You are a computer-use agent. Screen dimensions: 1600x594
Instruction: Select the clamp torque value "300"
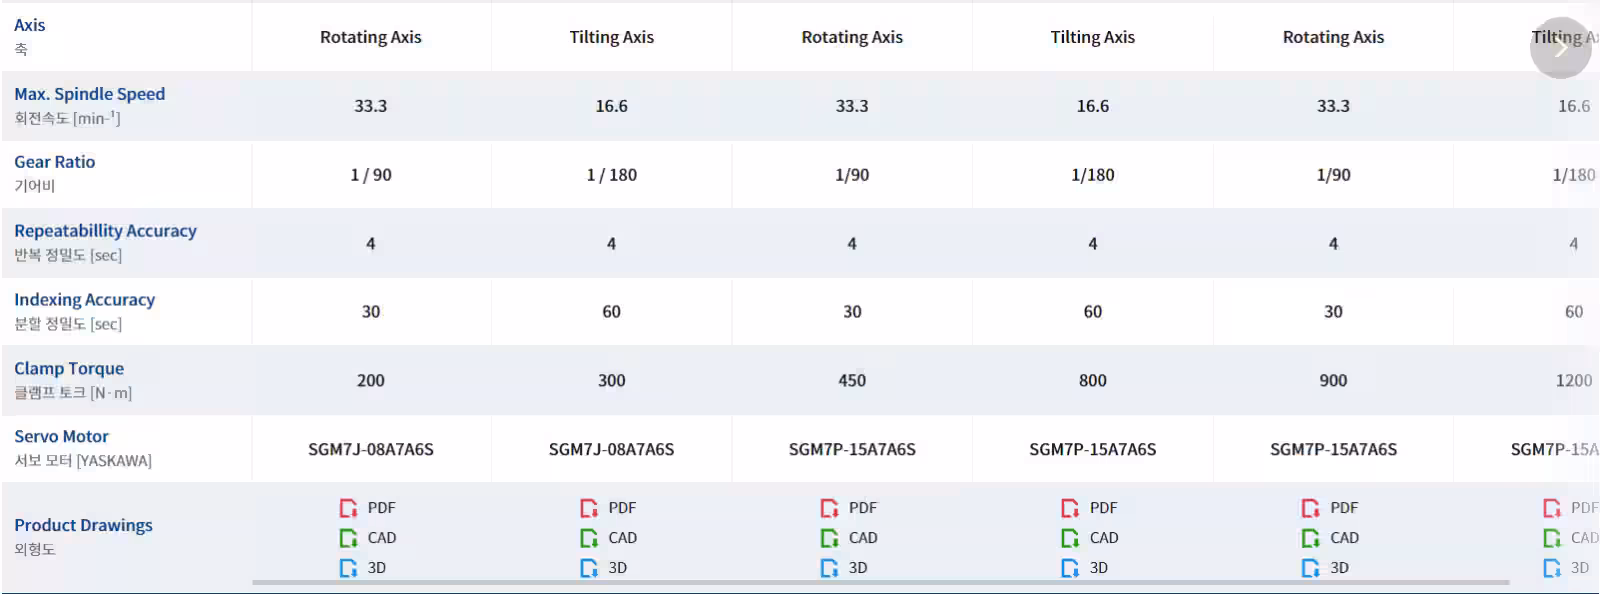click(612, 381)
